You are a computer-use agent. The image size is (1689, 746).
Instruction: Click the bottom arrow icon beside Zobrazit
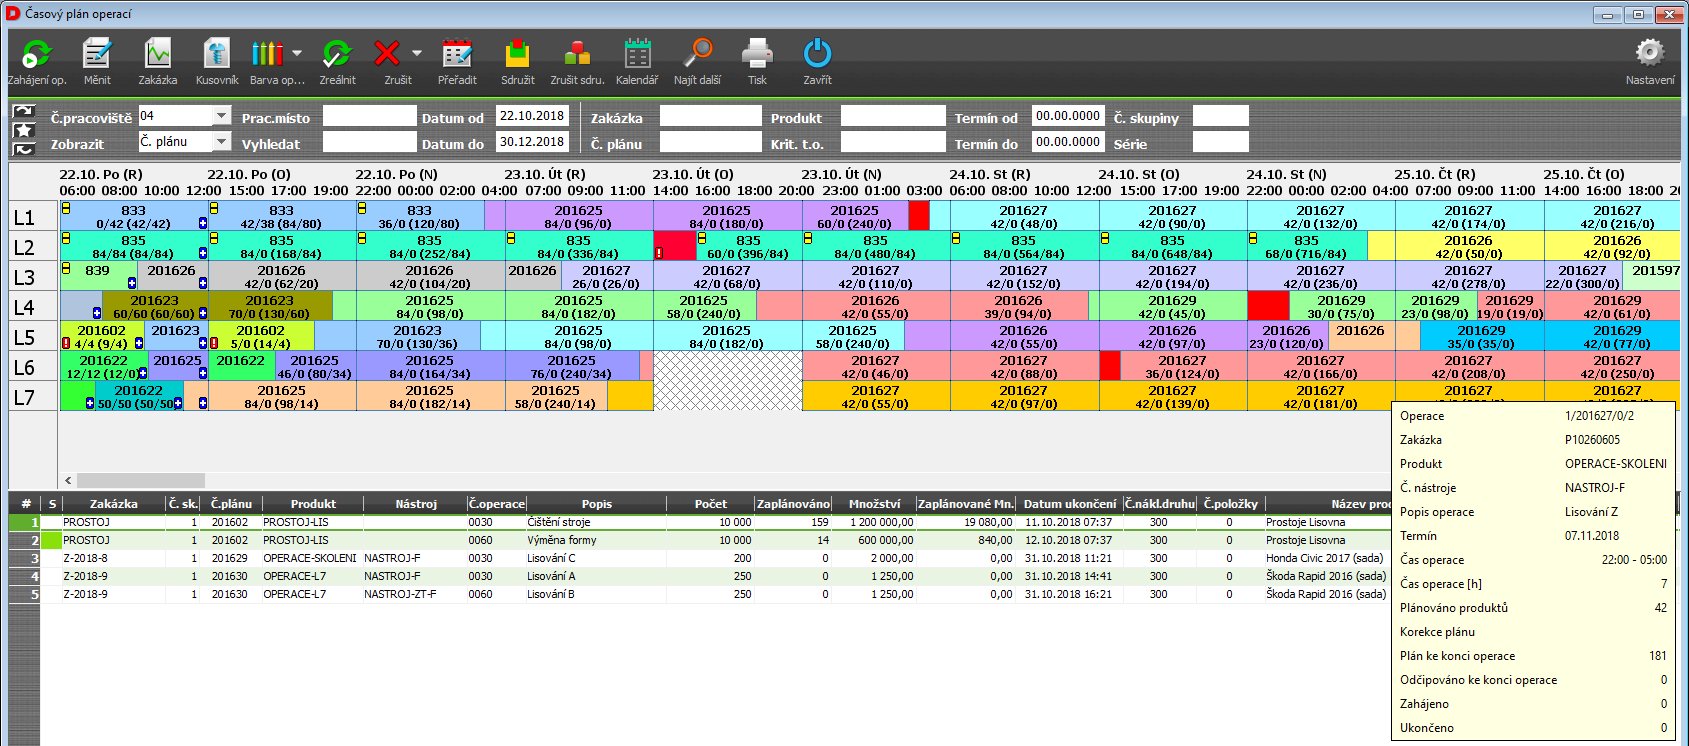(23, 149)
